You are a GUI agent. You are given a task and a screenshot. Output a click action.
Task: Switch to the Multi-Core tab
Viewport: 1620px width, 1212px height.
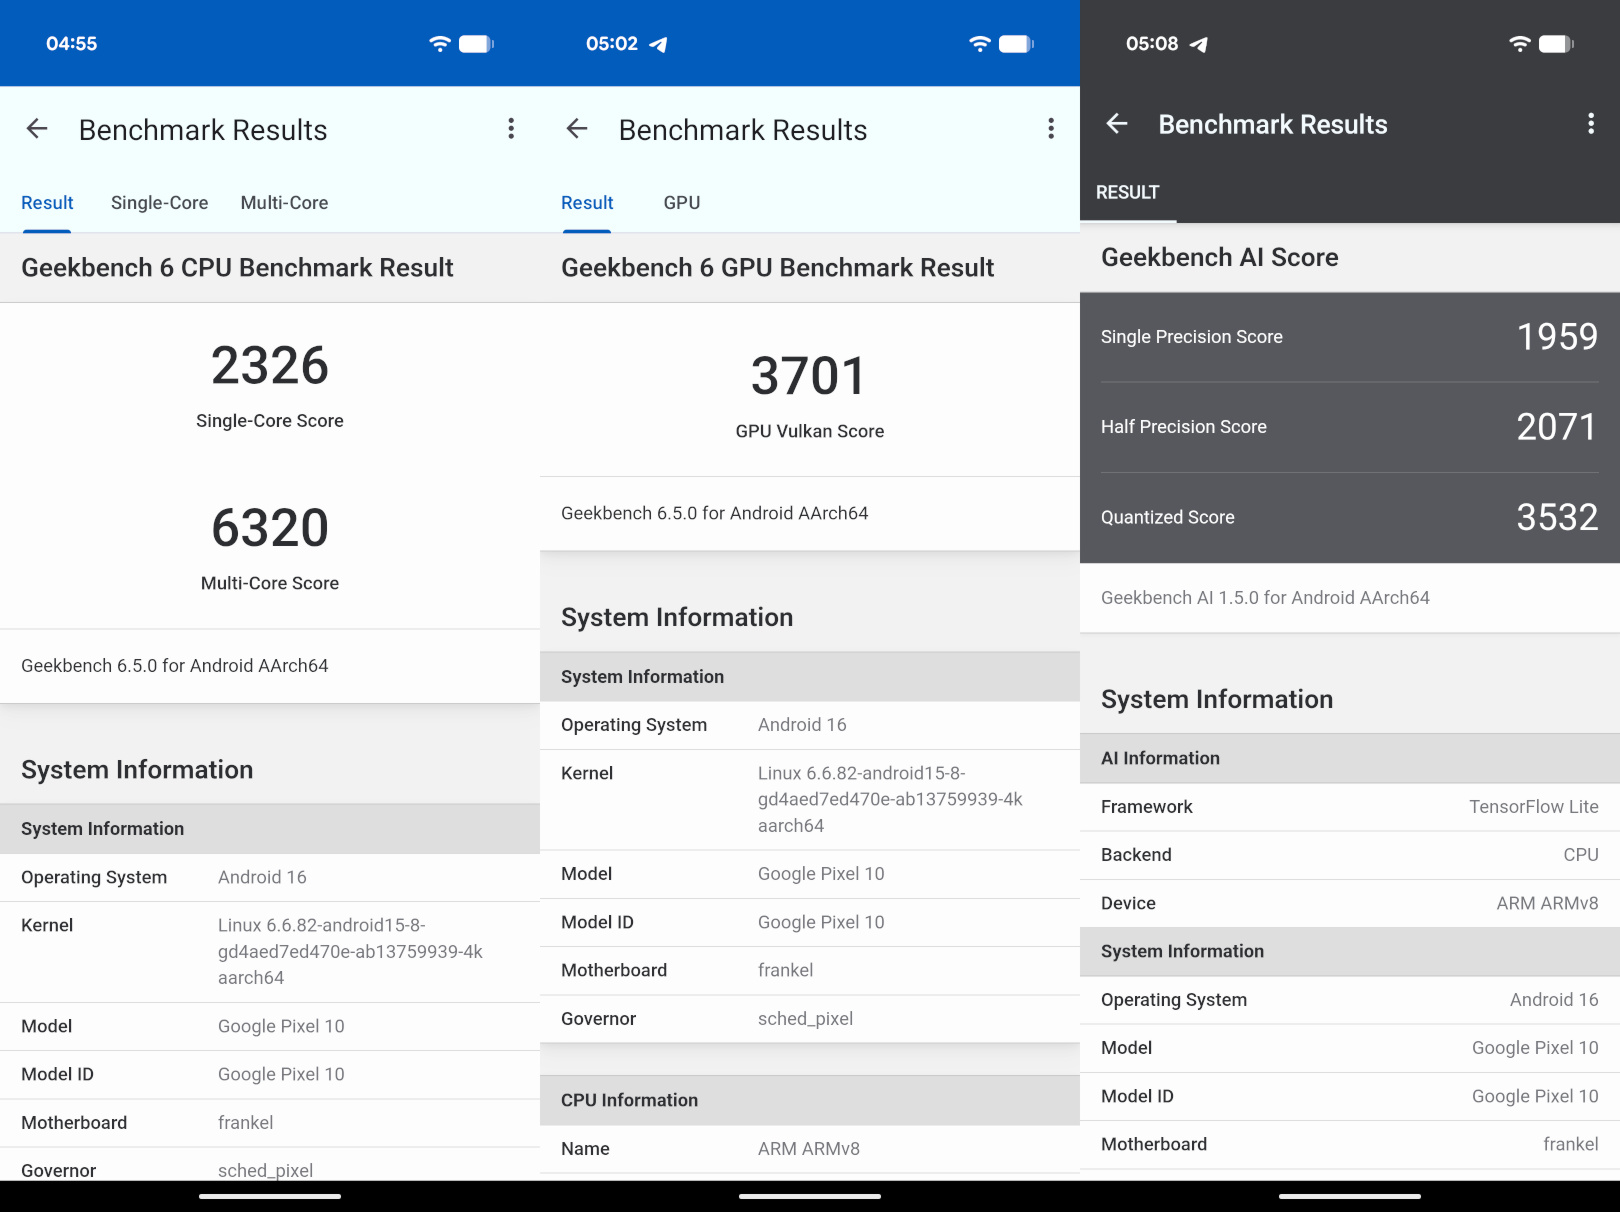click(x=284, y=203)
